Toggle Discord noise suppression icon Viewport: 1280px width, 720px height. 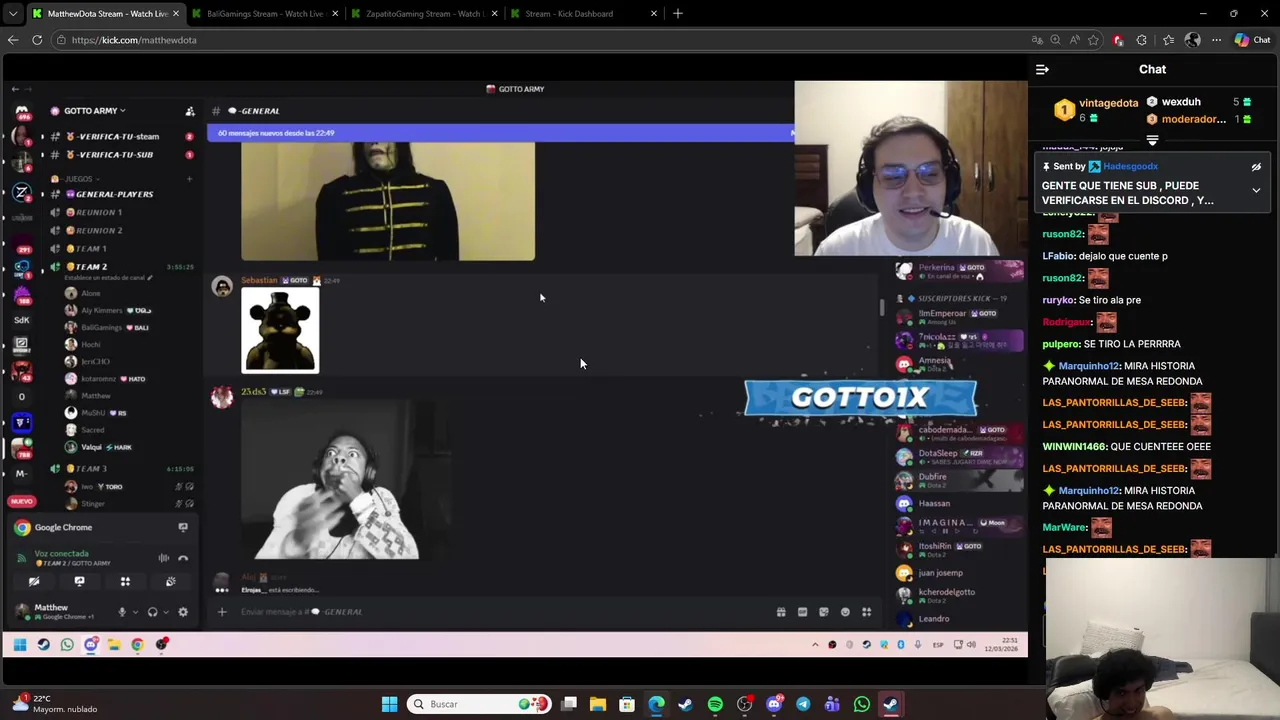(x=163, y=558)
